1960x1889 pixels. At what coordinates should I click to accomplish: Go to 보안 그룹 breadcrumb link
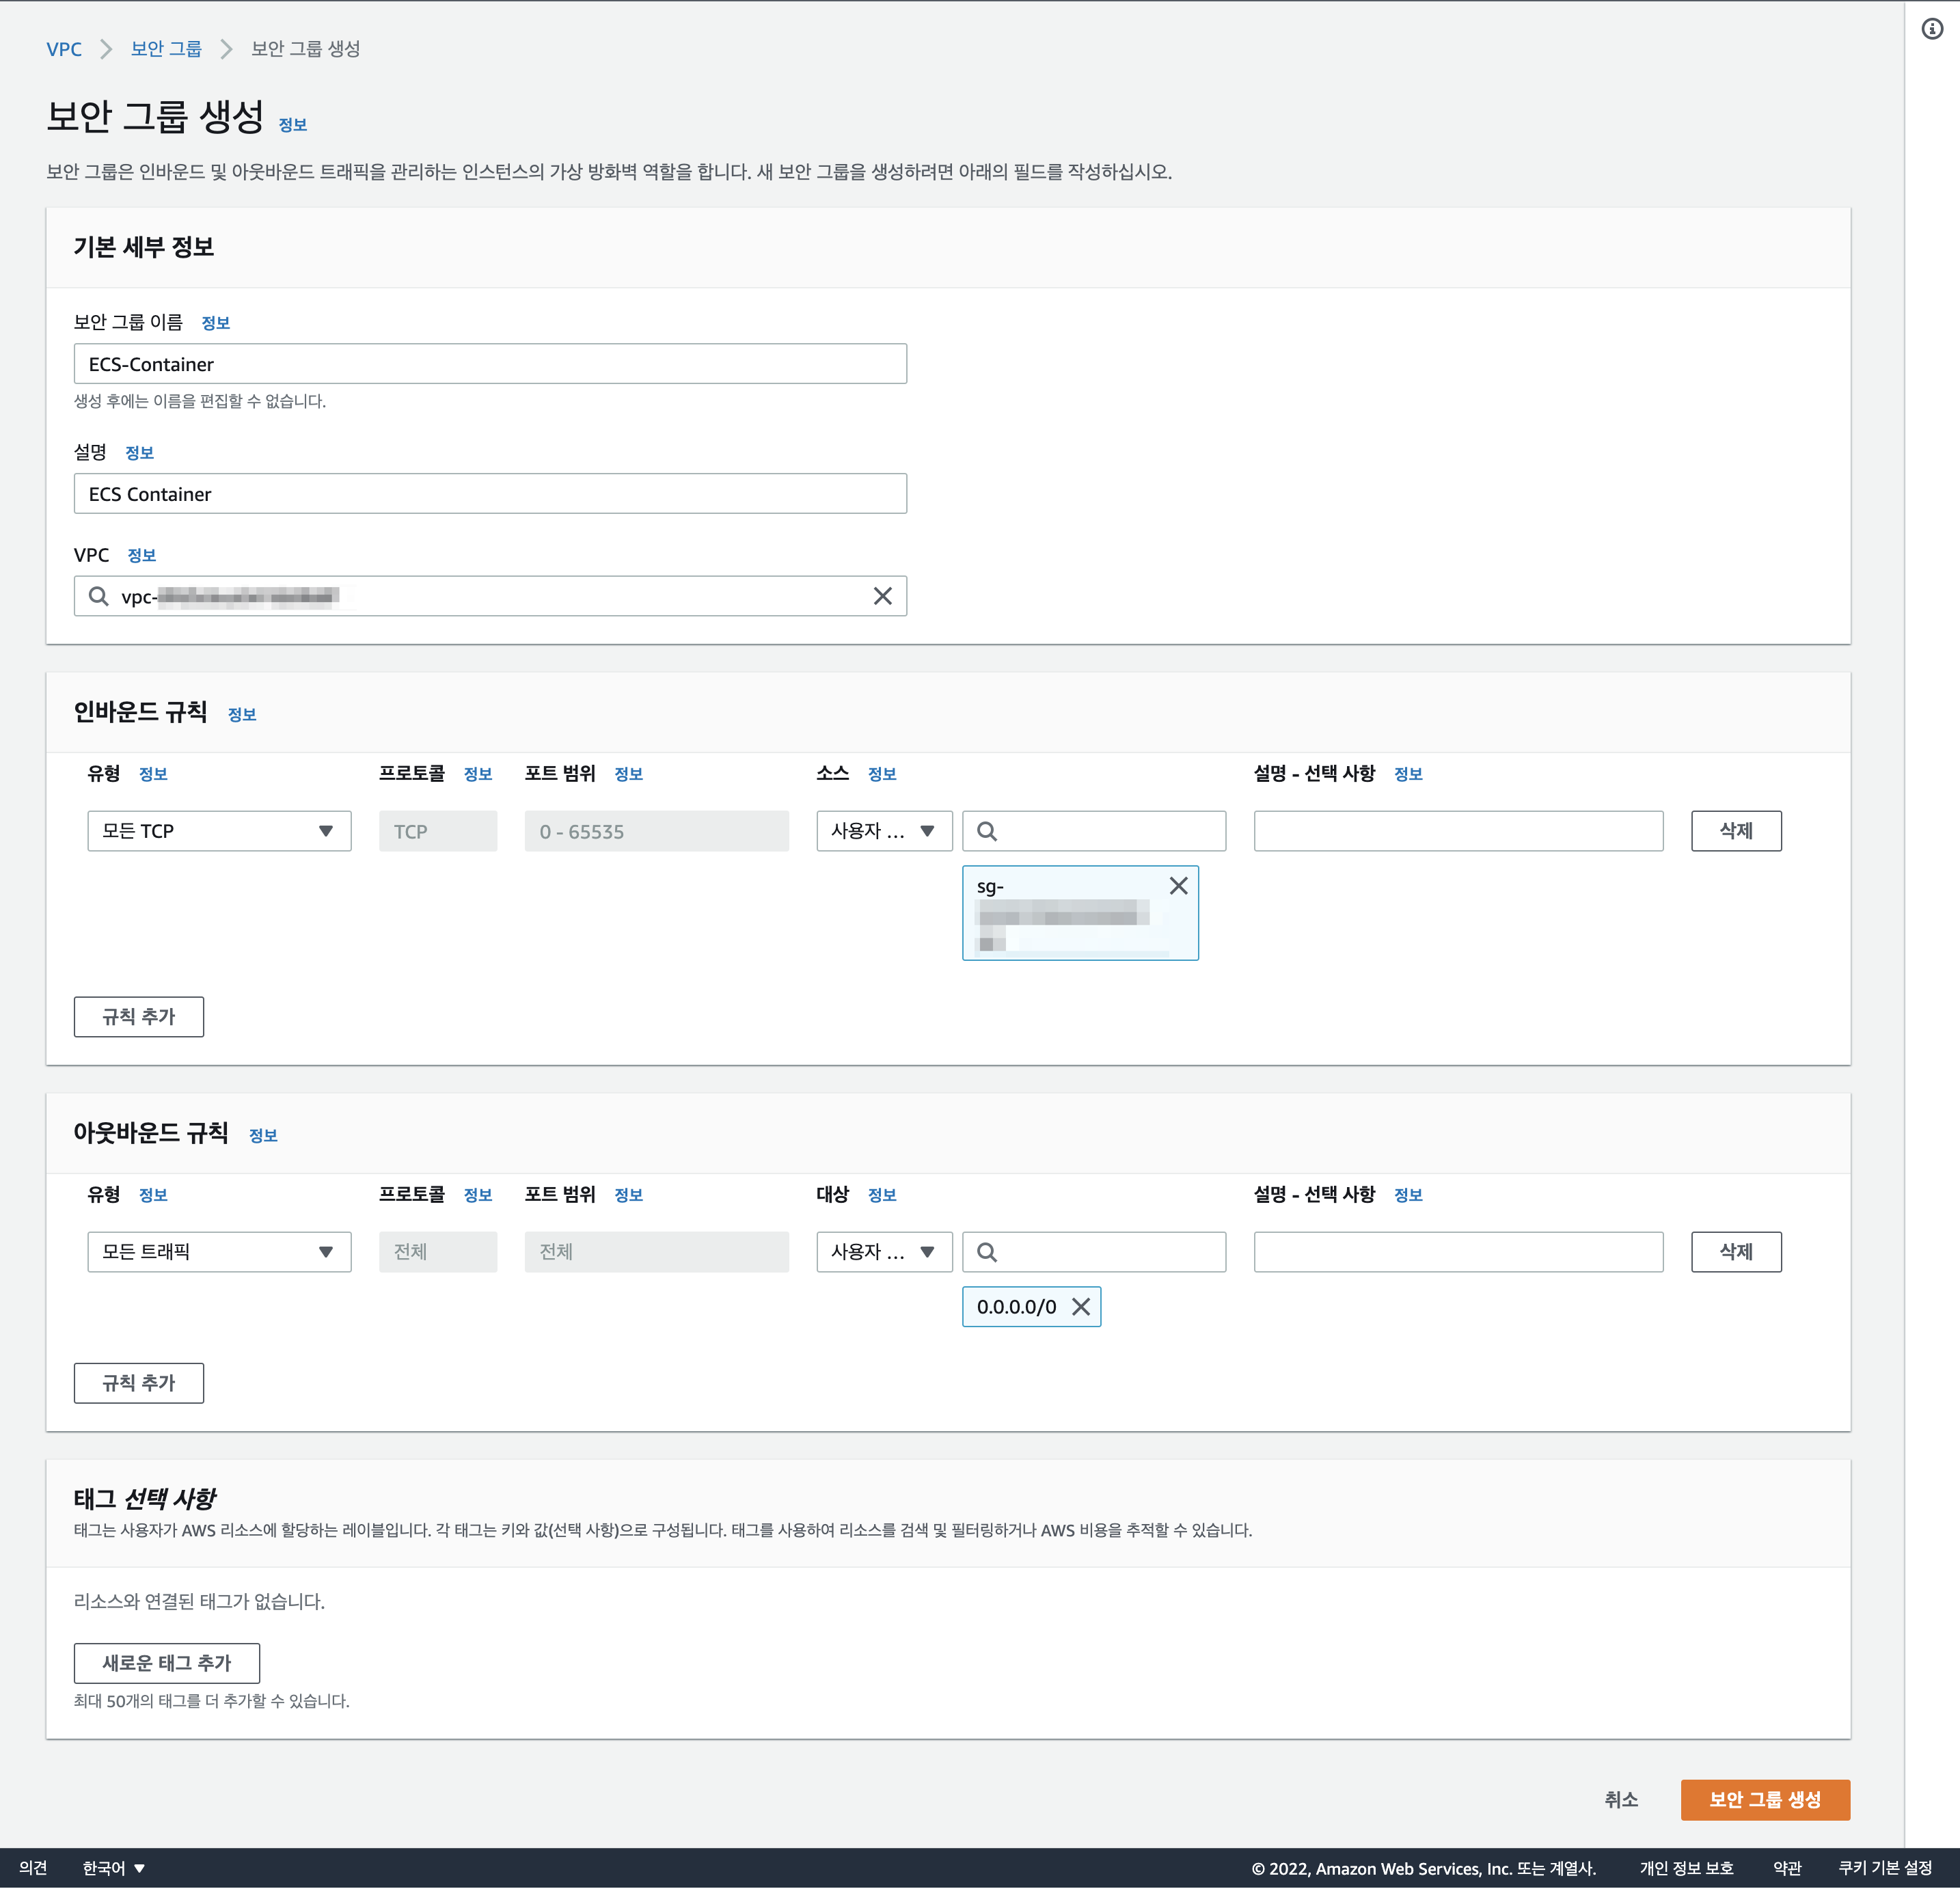click(x=166, y=49)
